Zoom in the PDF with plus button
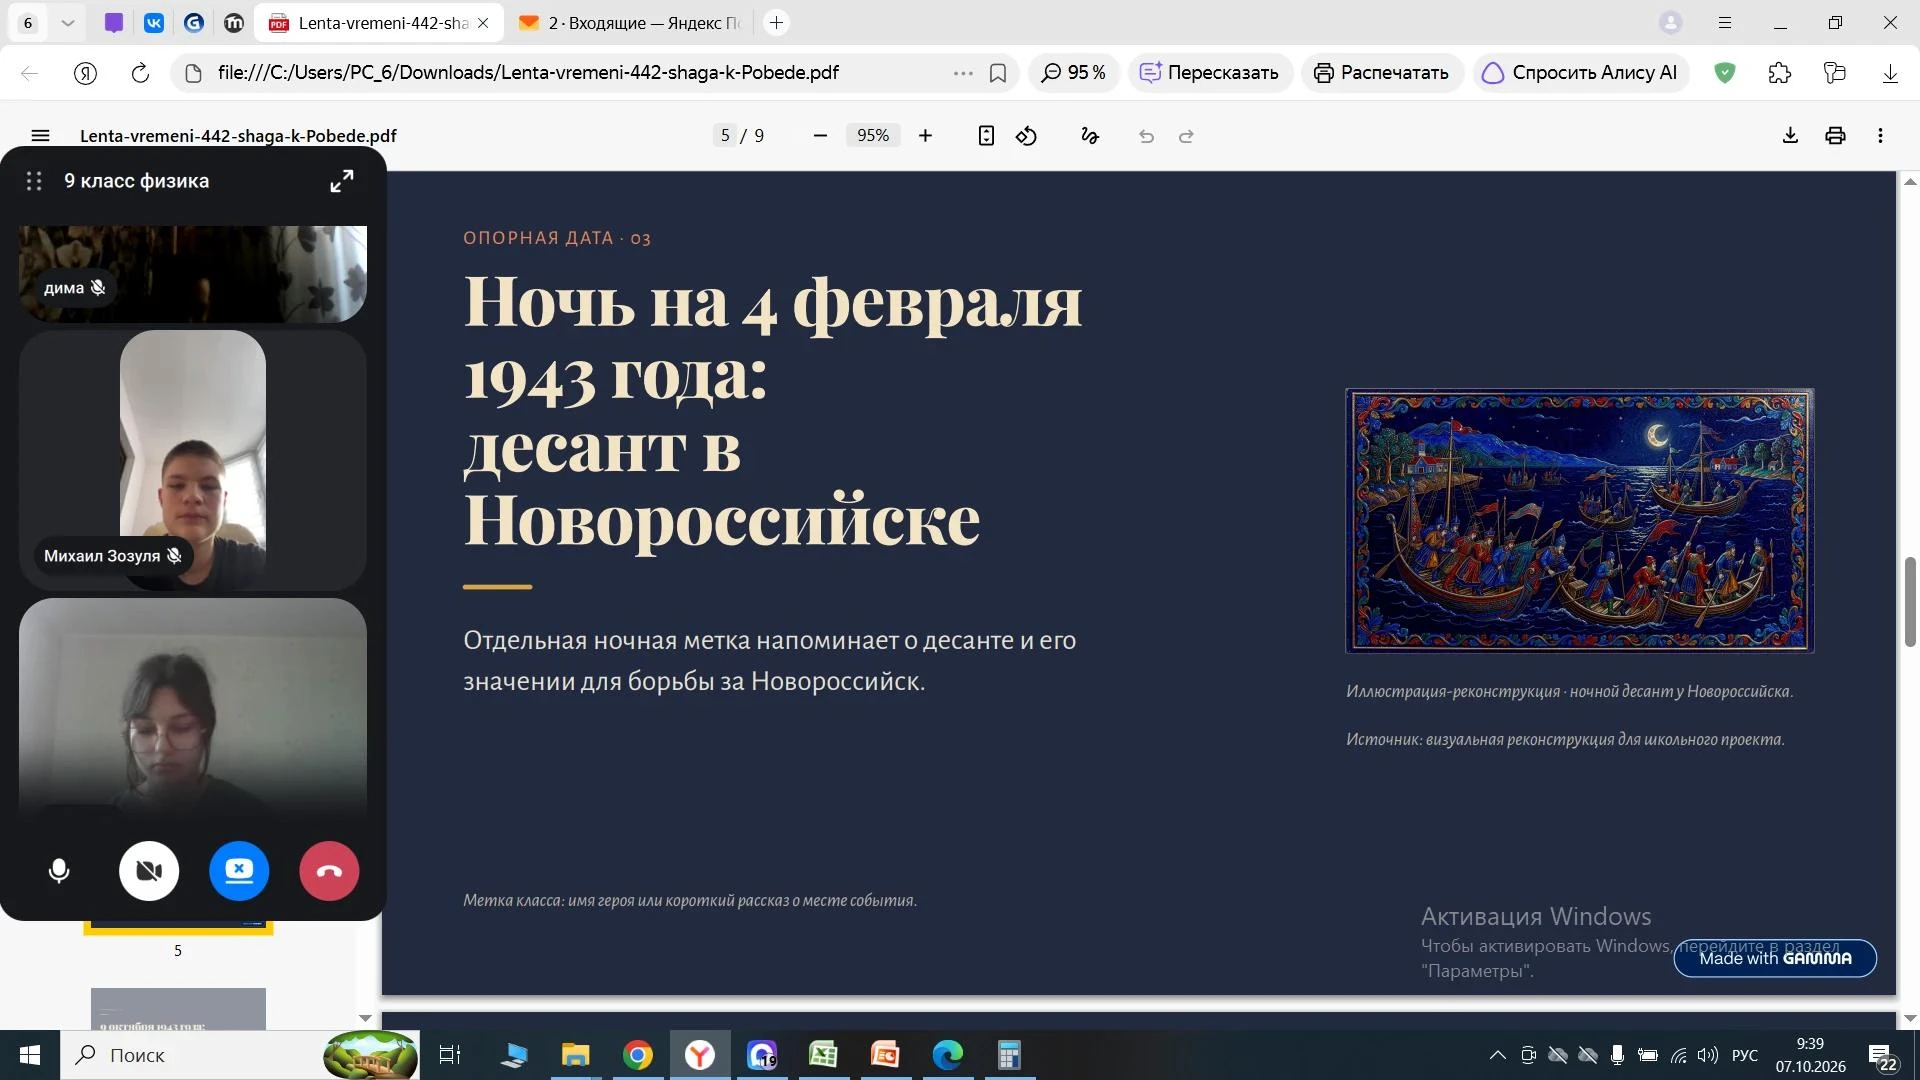The width and height of the screenshot is (1920, 1080). [925, 136]
